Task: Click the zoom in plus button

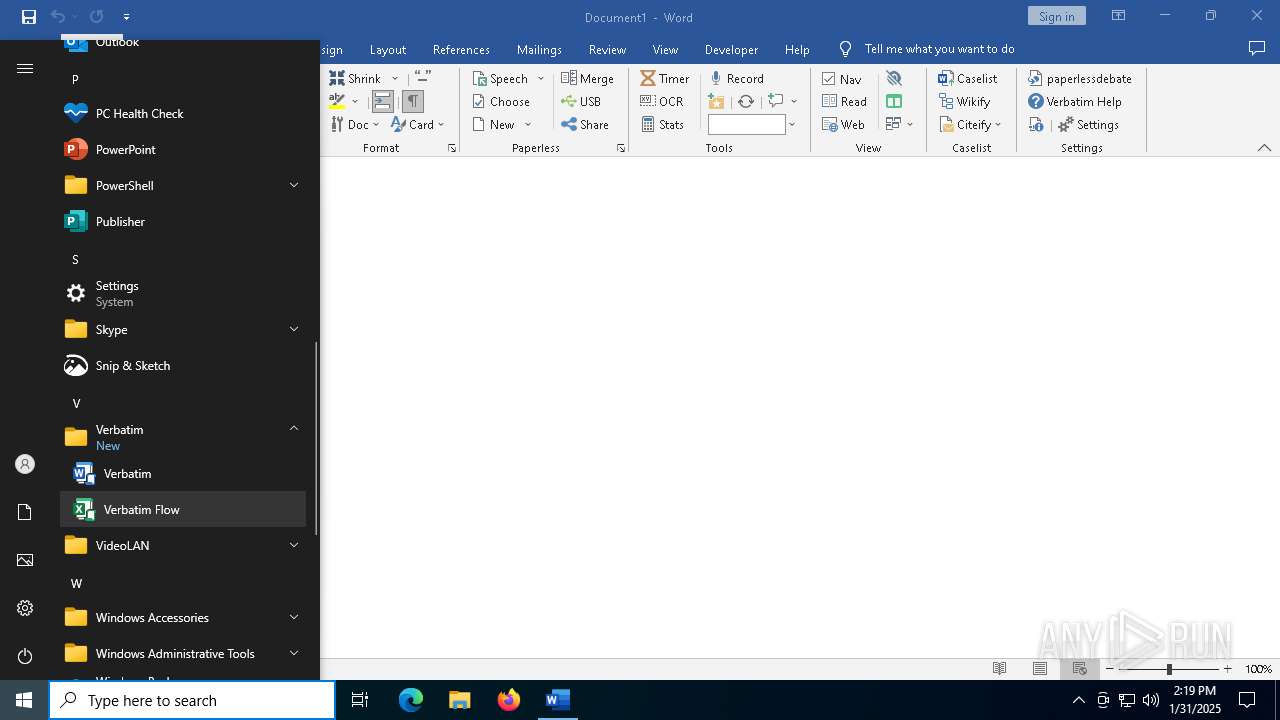Action: coord(1227,669)
